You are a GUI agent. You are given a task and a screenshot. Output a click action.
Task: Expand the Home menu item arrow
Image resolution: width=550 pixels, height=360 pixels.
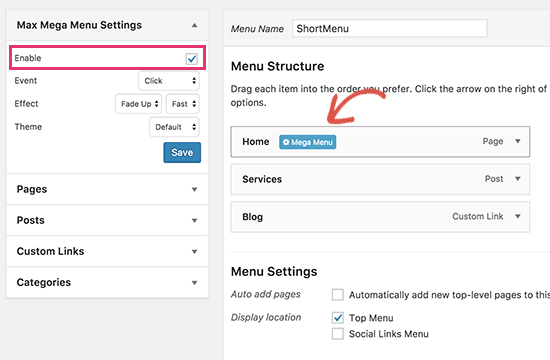tap(518, 141)
